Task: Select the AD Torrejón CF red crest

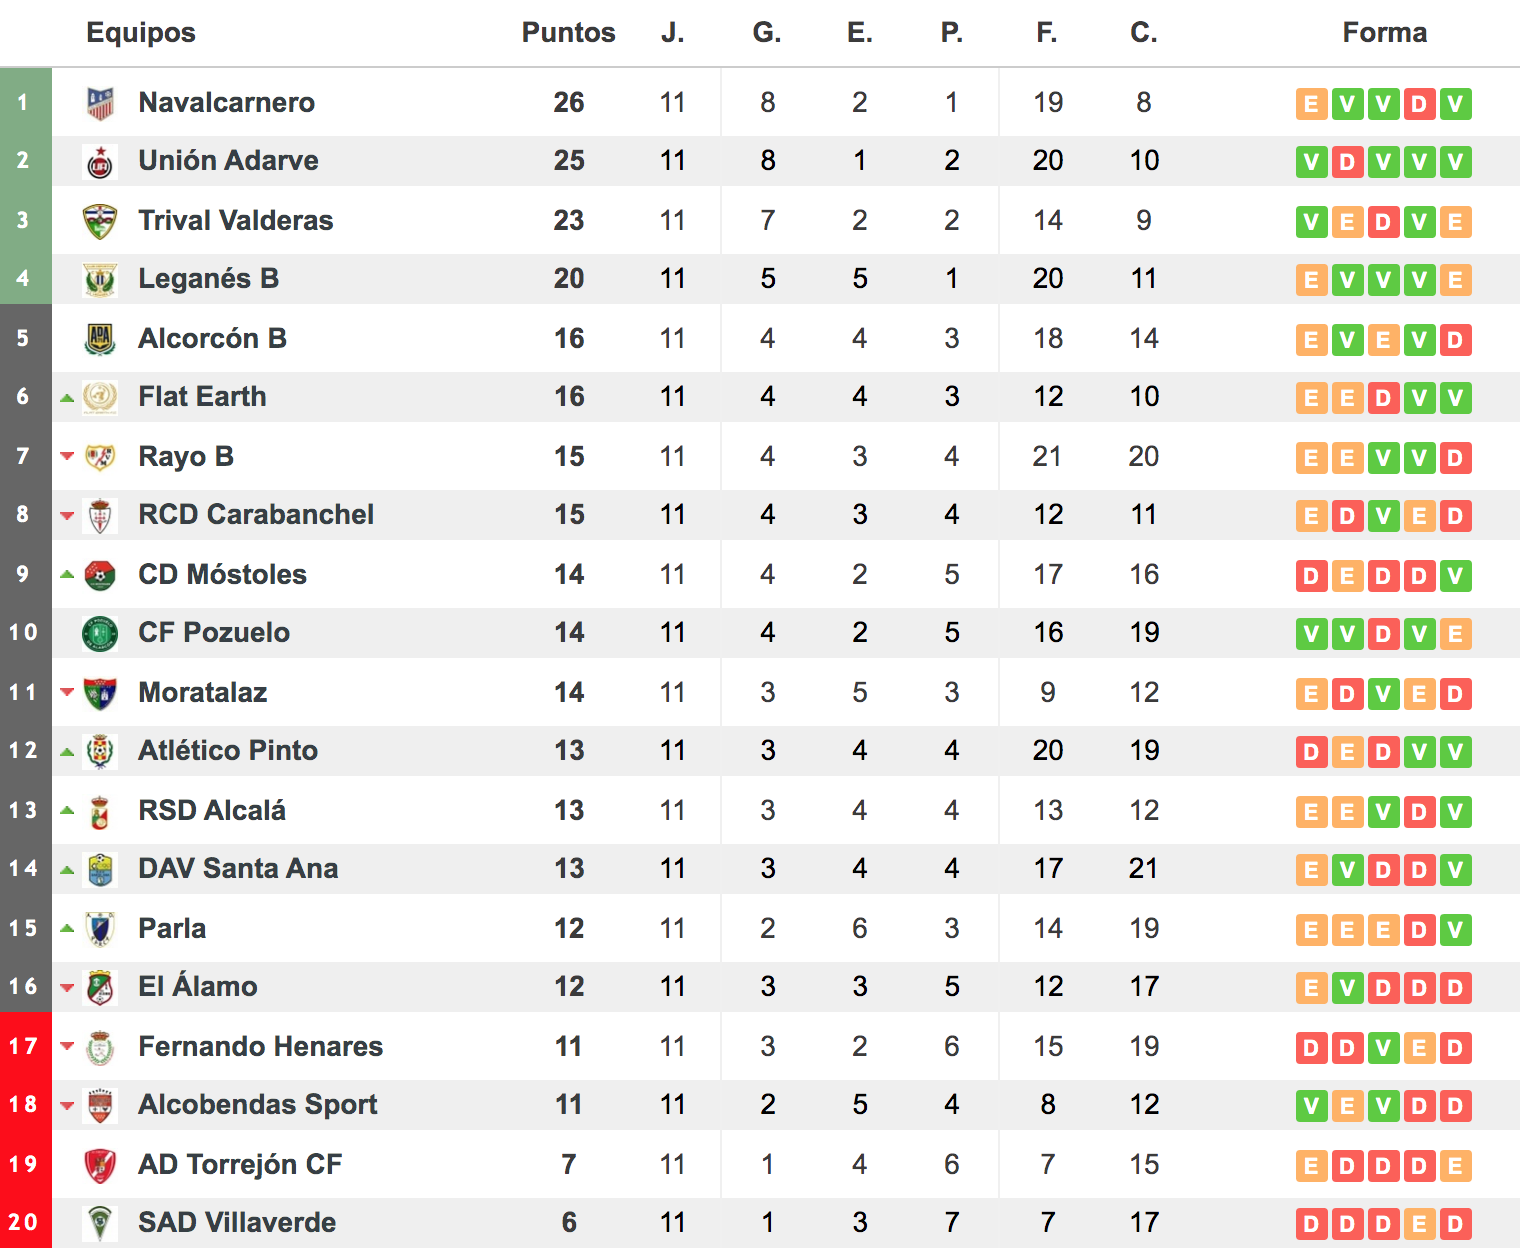Action: pos(100,1165)
